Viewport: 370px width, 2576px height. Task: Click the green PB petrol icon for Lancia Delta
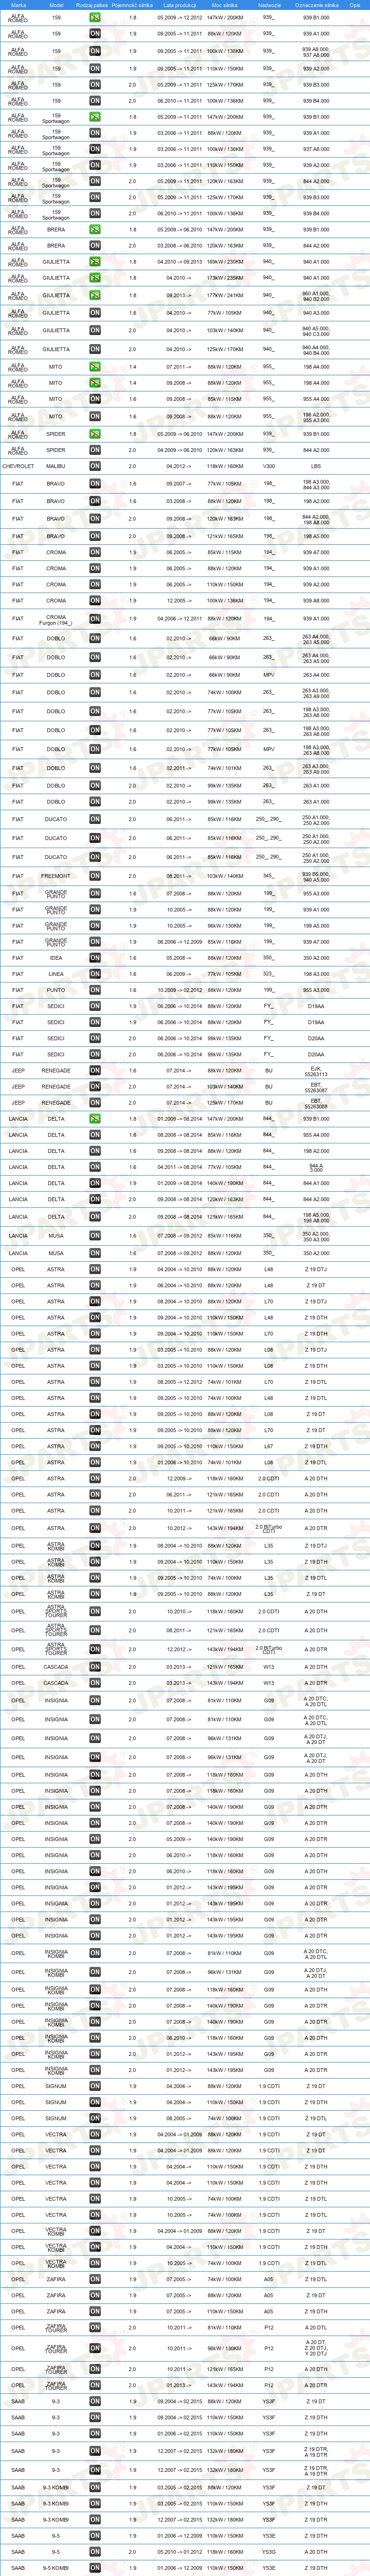(x=95, y=1119)
